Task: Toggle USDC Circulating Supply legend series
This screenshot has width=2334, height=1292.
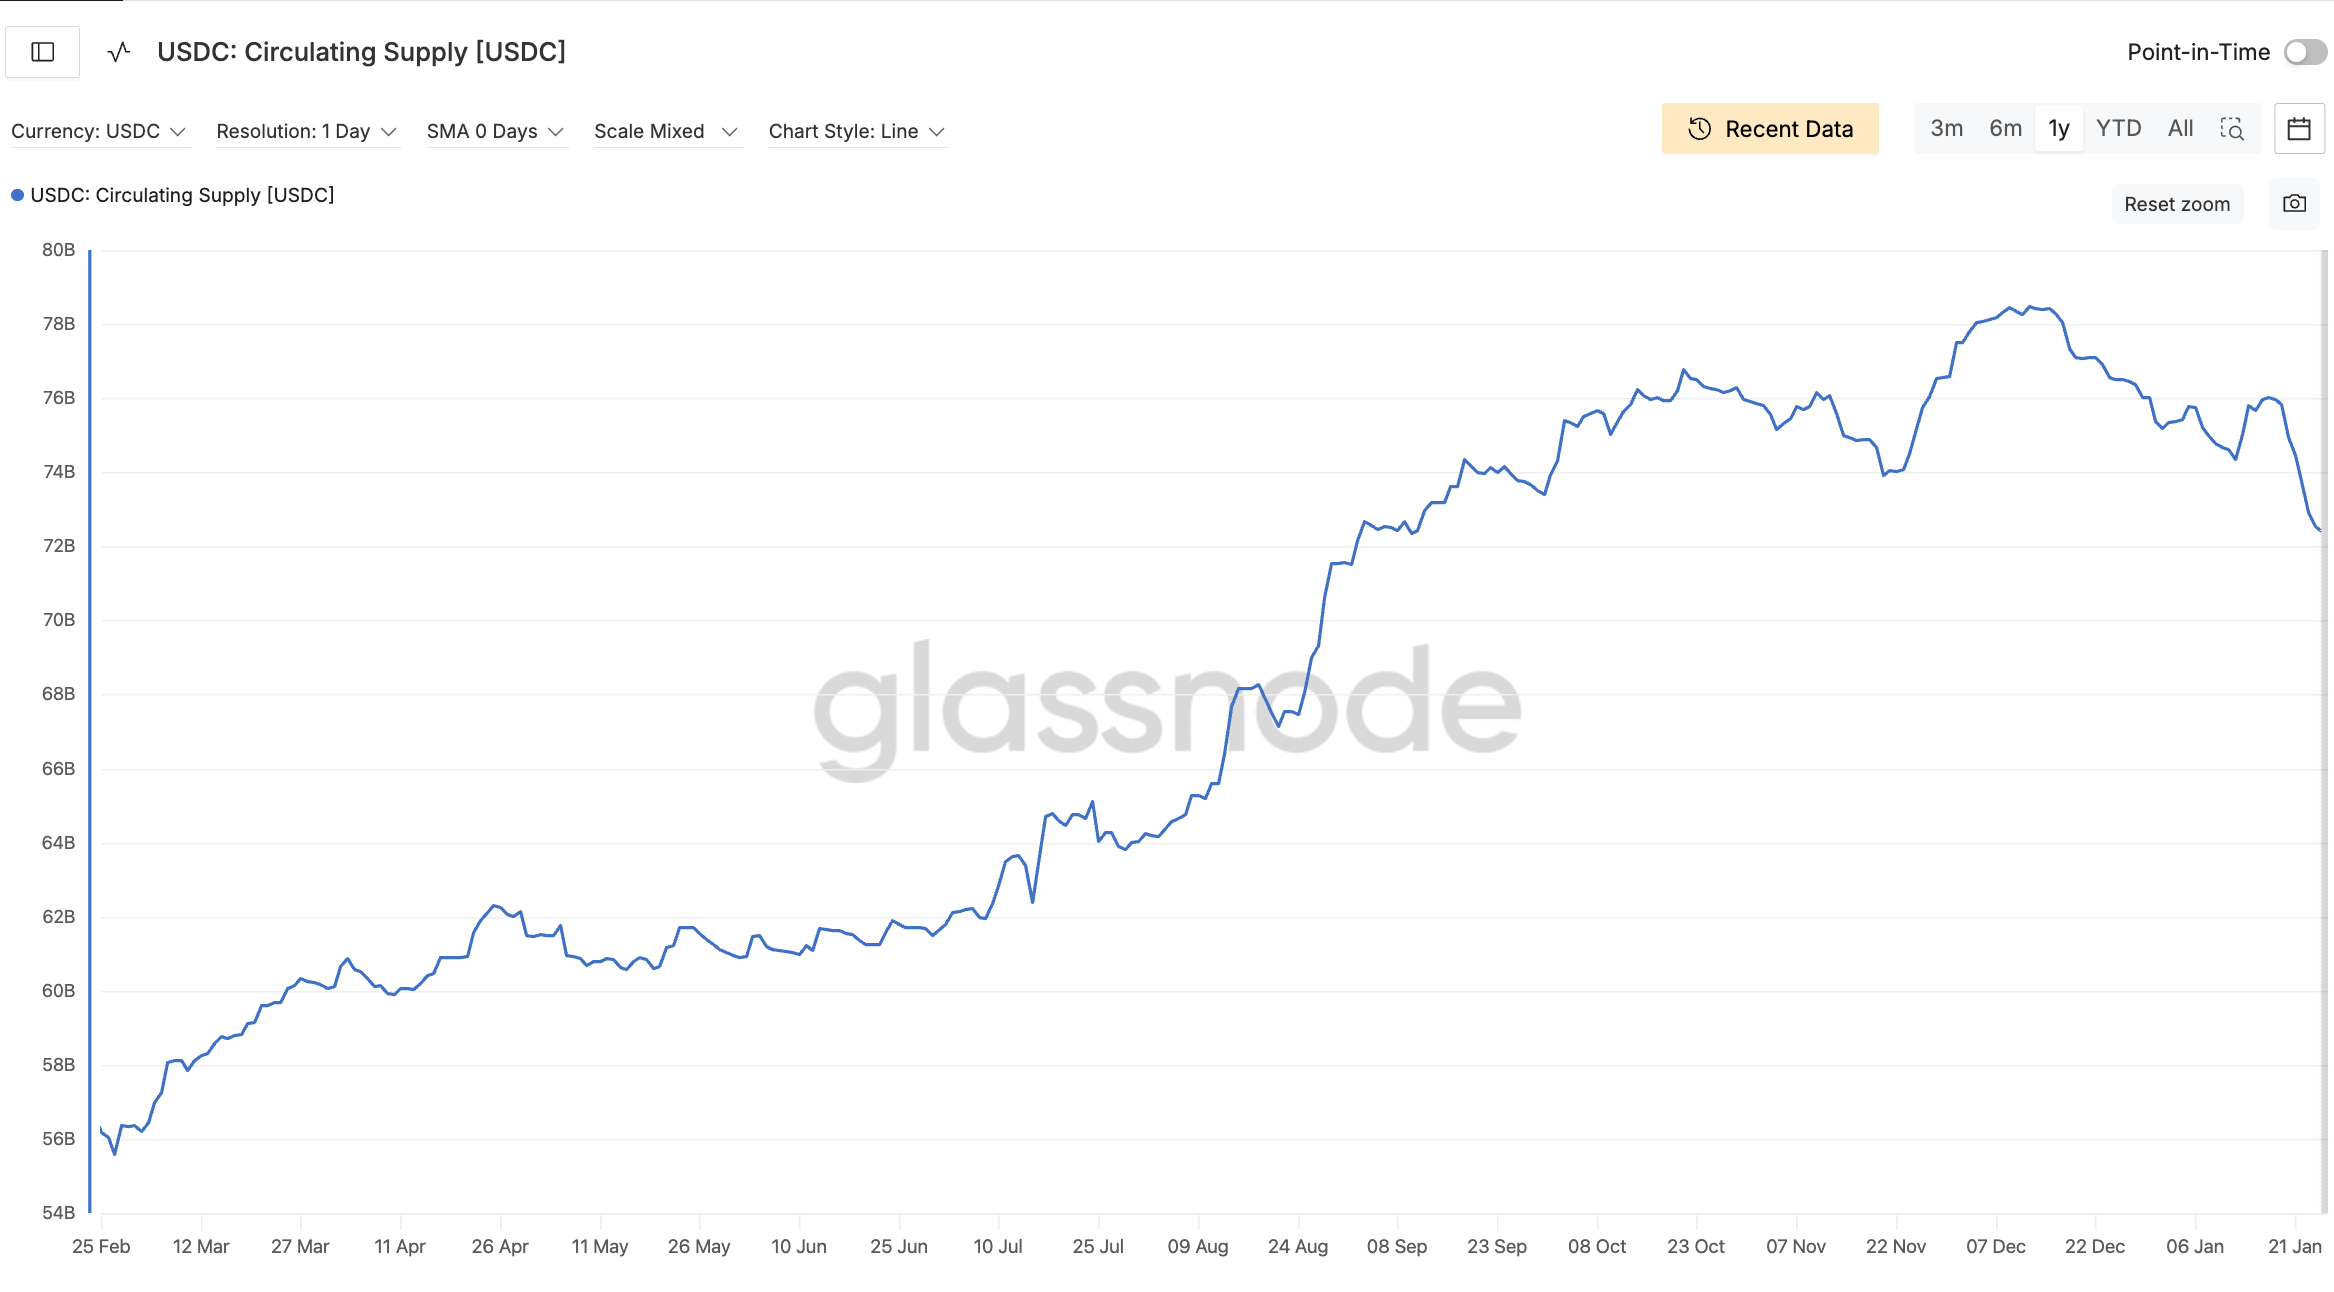Action: click(172, 195)
